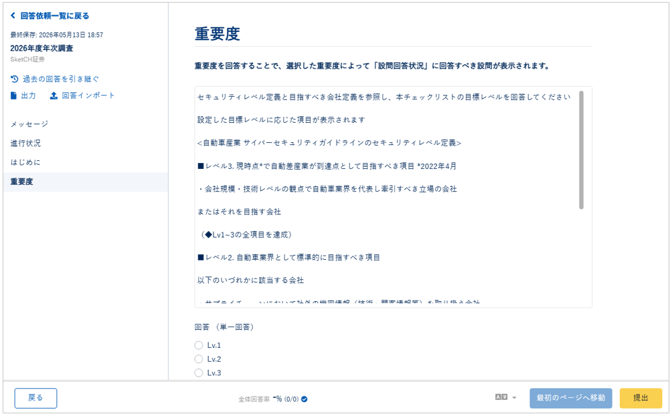Click the yellow 提出 button

641,398
